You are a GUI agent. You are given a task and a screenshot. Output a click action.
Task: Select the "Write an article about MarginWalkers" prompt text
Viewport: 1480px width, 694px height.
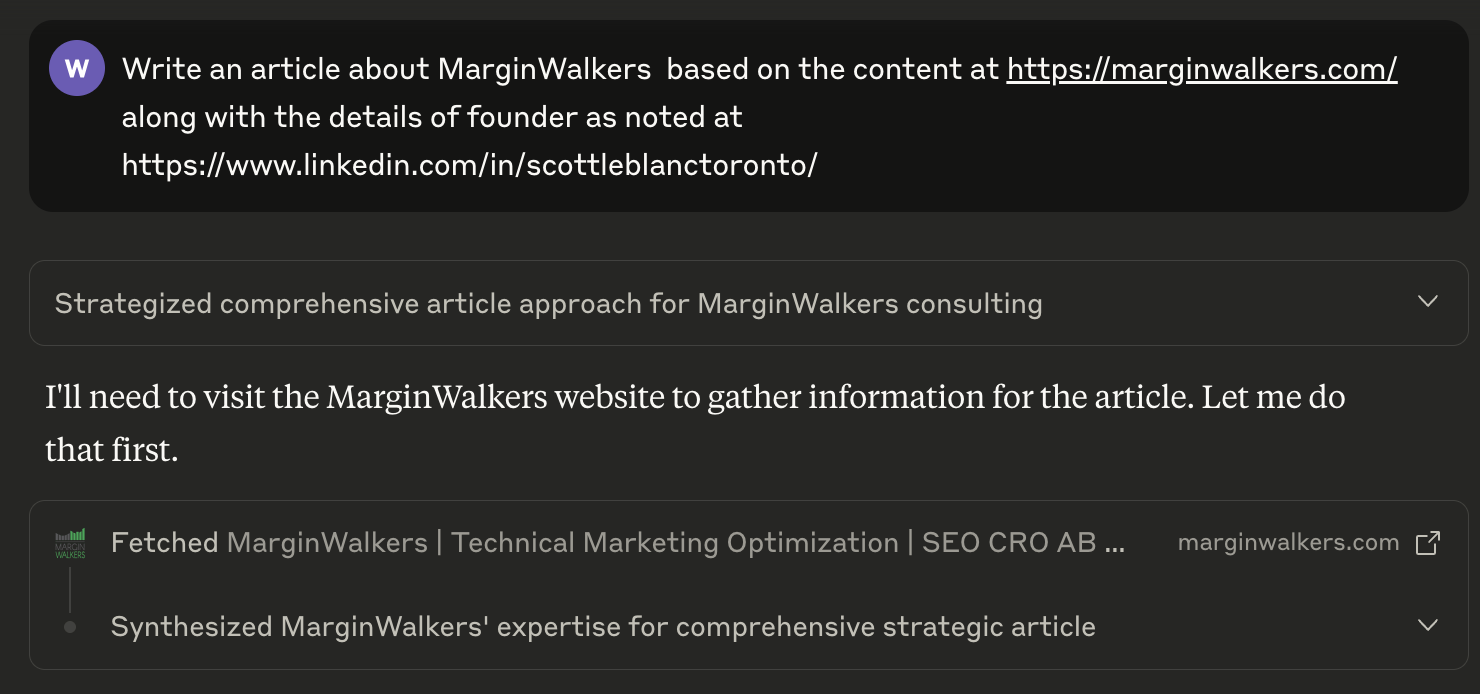coord(386,69)
